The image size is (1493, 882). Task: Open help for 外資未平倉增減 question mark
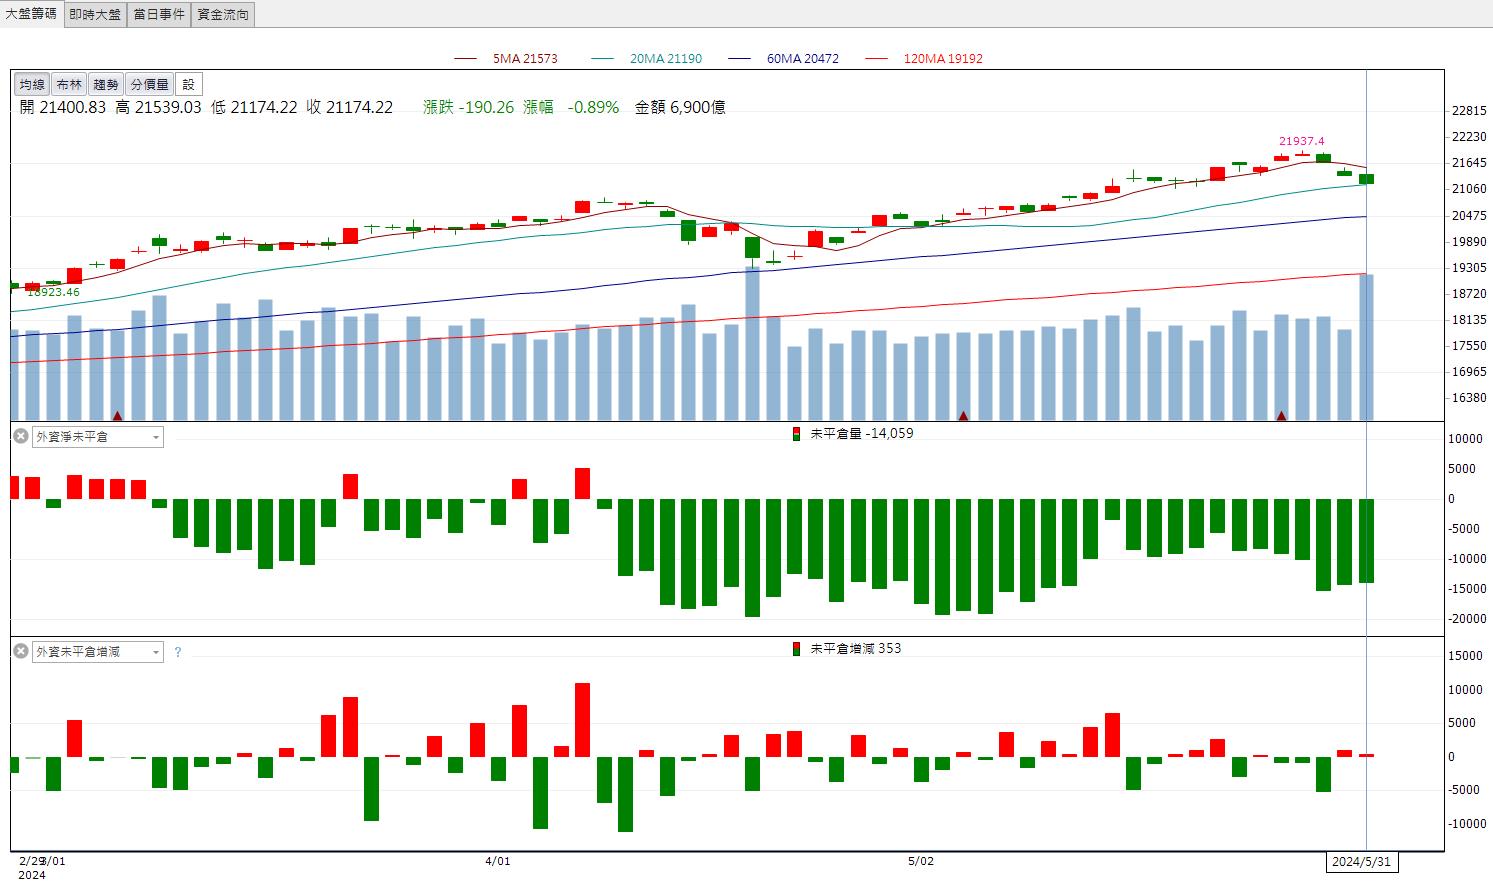(178, 652)
